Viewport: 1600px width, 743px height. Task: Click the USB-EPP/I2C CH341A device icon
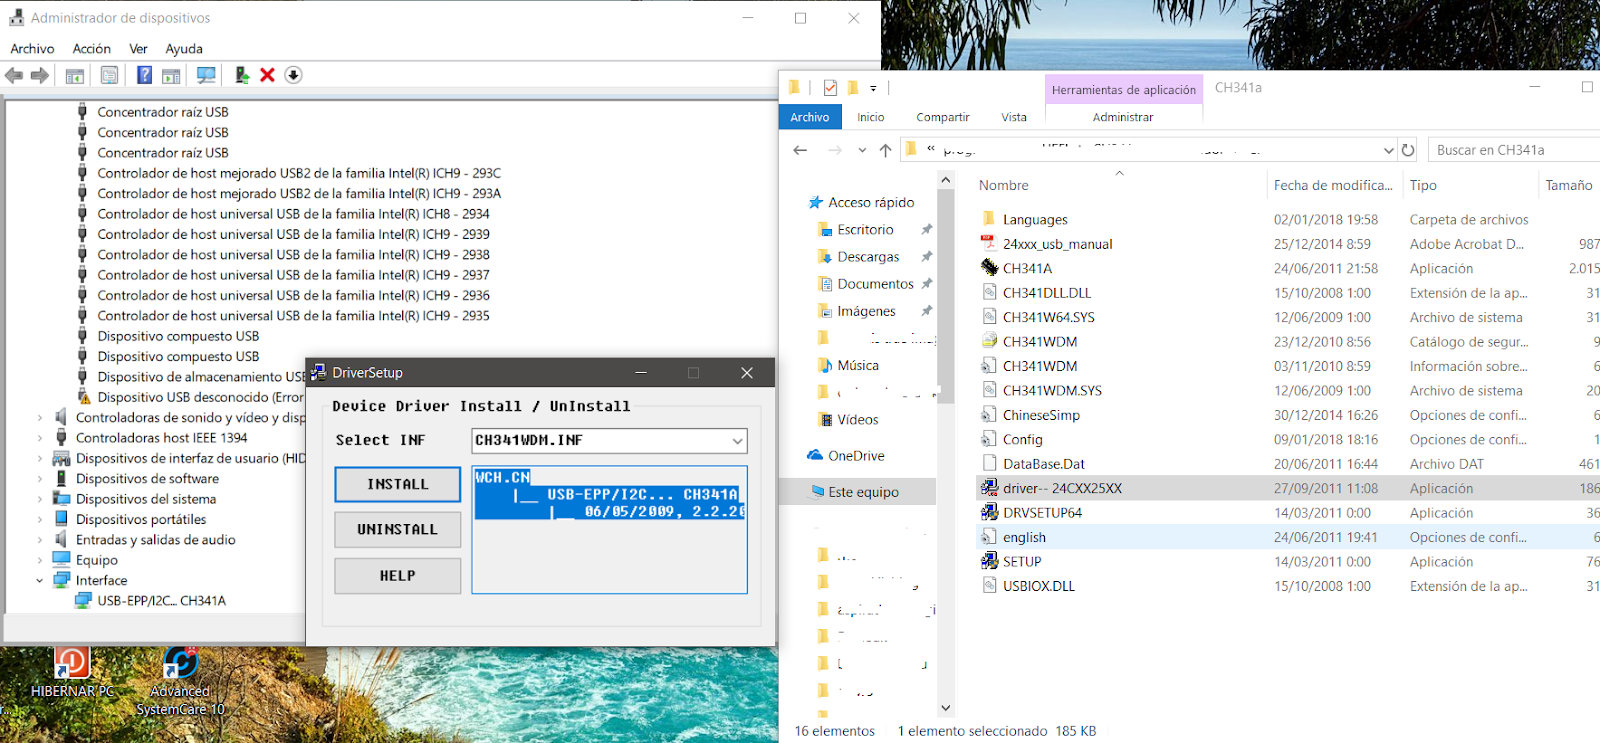point(84,601)
